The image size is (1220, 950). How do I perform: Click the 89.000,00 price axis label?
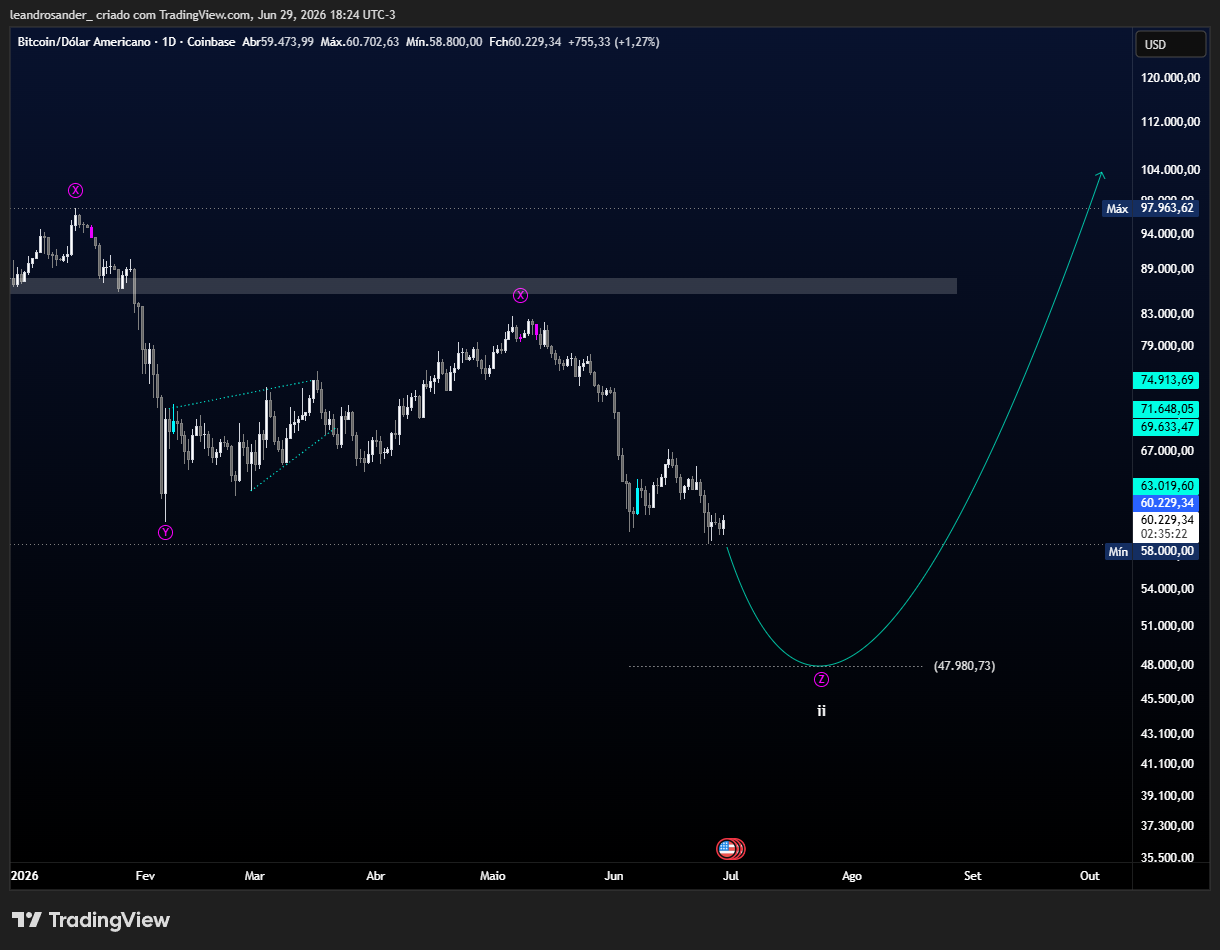pos(1169,269)
